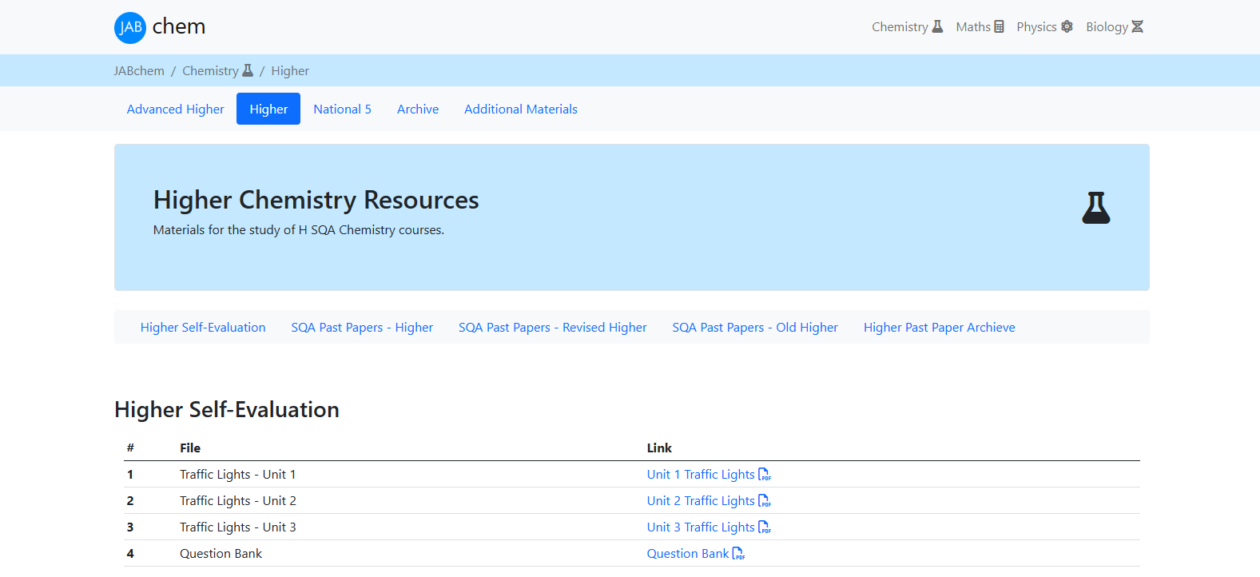Click PDF icon beside Unit 2 Traffic Lights

point(765,501)
